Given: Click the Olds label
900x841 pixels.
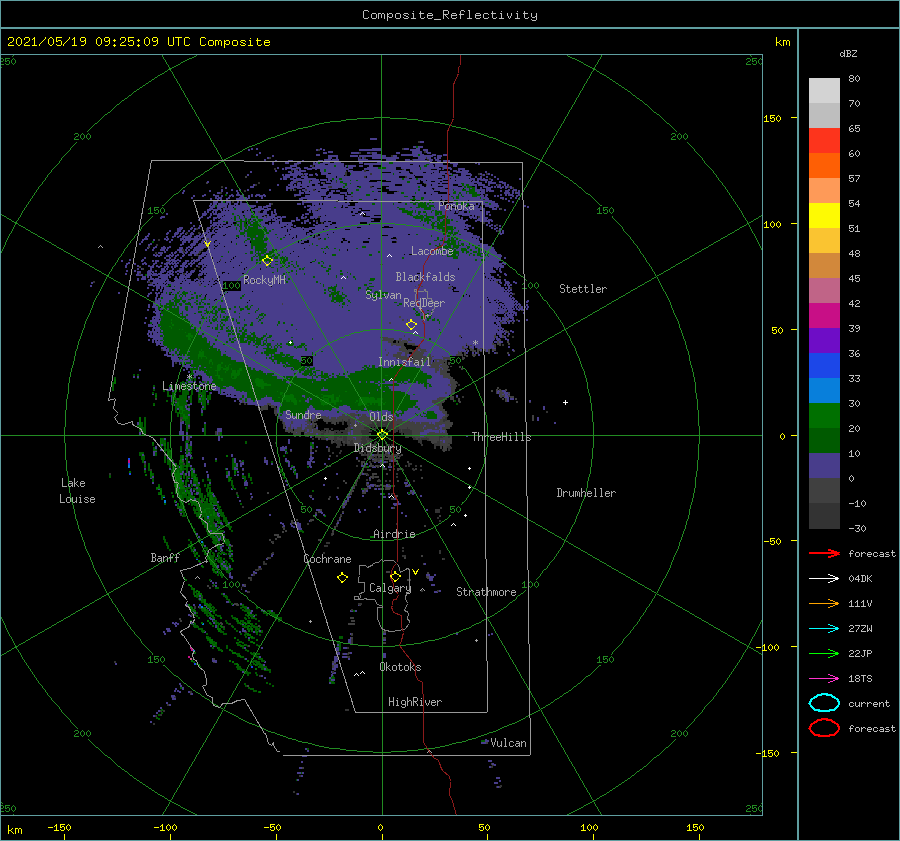Looking at the screenshot, I should [381, 417].
